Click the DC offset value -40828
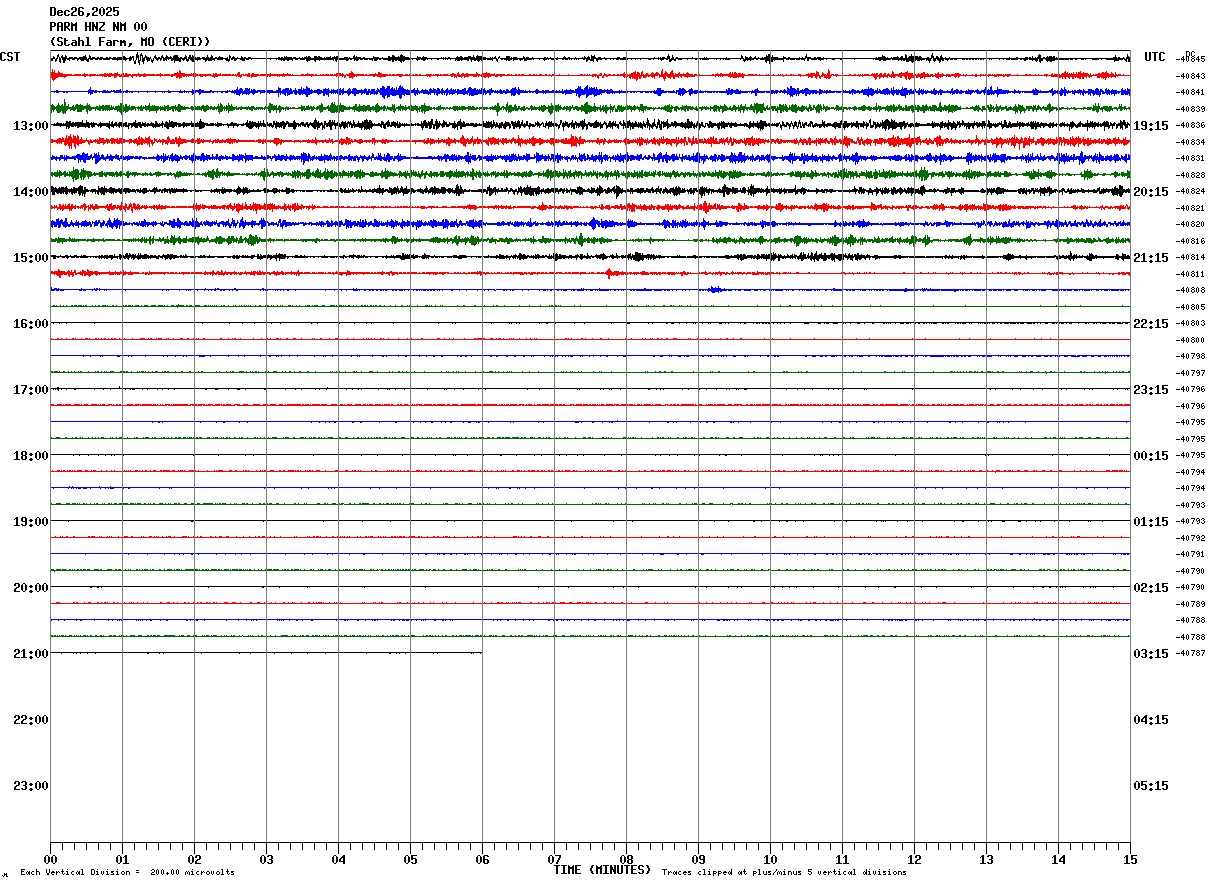This screenshot has height=886, width=1210. pyautogui.click(x=1190, y=175)
